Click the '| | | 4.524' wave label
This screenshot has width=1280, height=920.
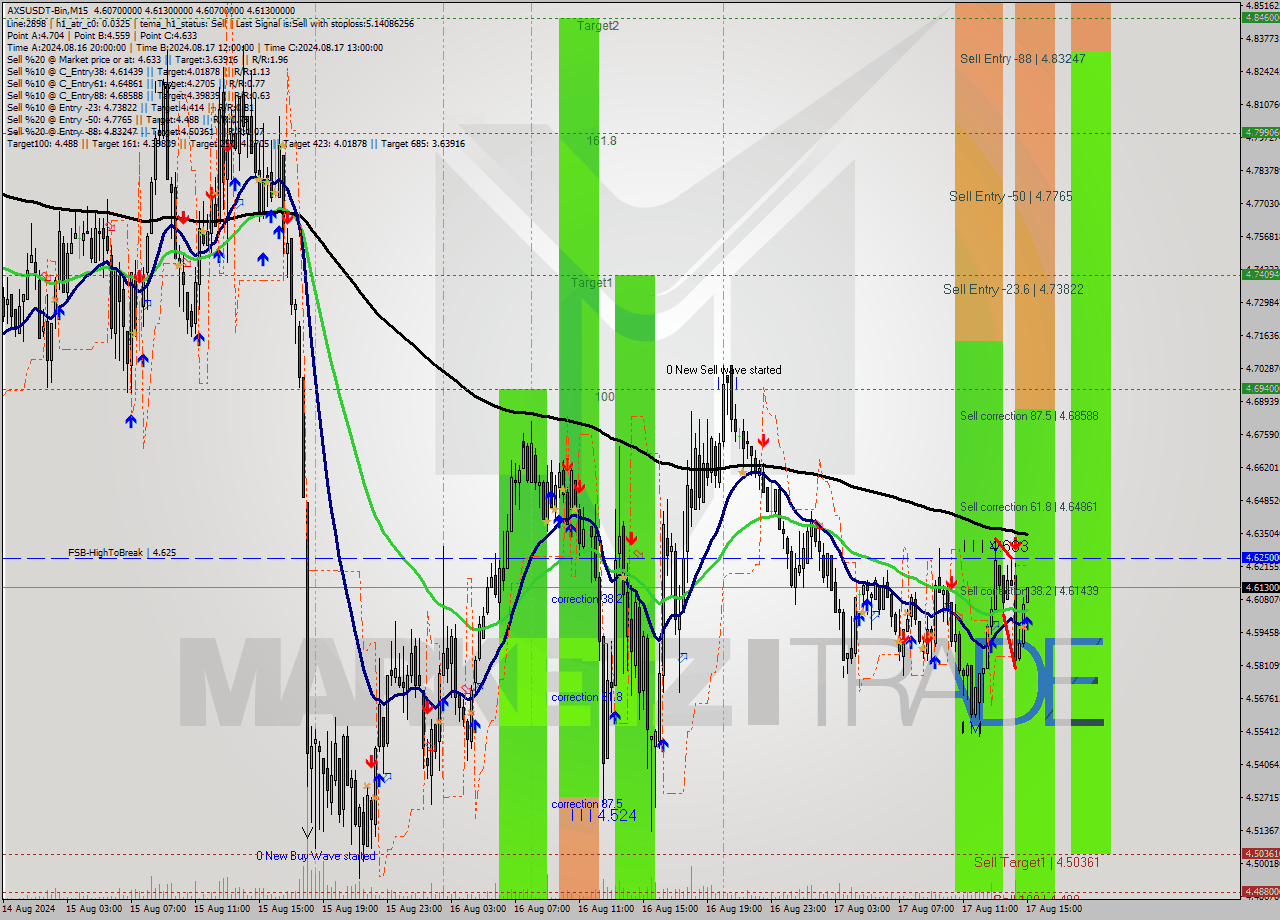[603, 816]
